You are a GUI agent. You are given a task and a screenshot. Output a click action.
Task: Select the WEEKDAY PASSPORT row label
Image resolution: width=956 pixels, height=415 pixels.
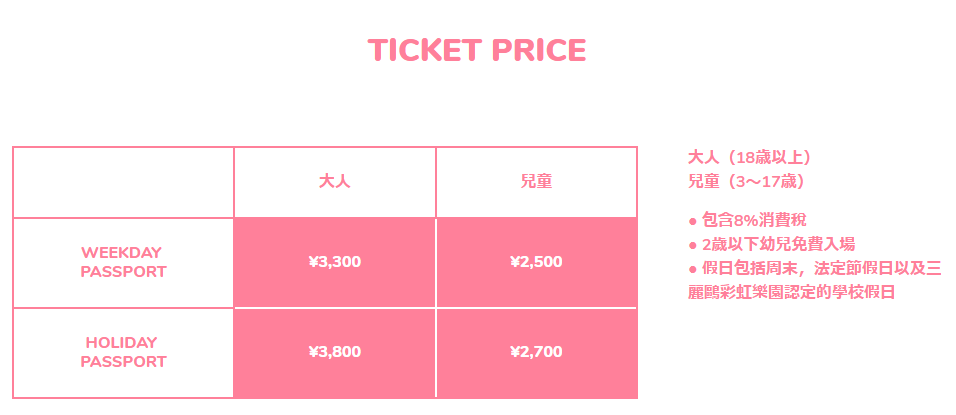tap(123, 262)
